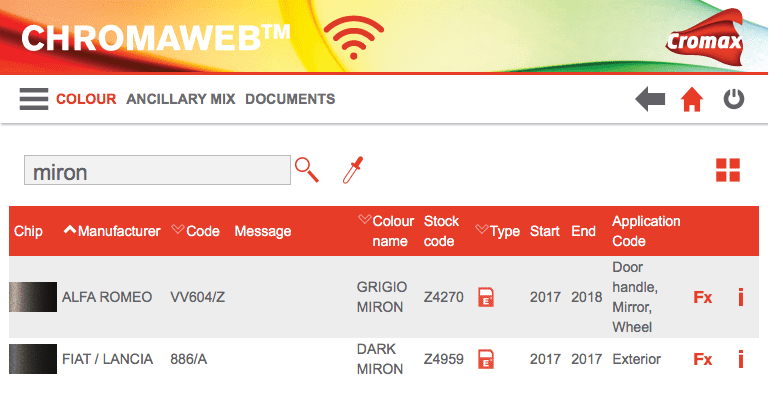Screen dimensions: 783x393
Task: Open the ANCILLARY MIX tab
Action: [x=180, y=99]
